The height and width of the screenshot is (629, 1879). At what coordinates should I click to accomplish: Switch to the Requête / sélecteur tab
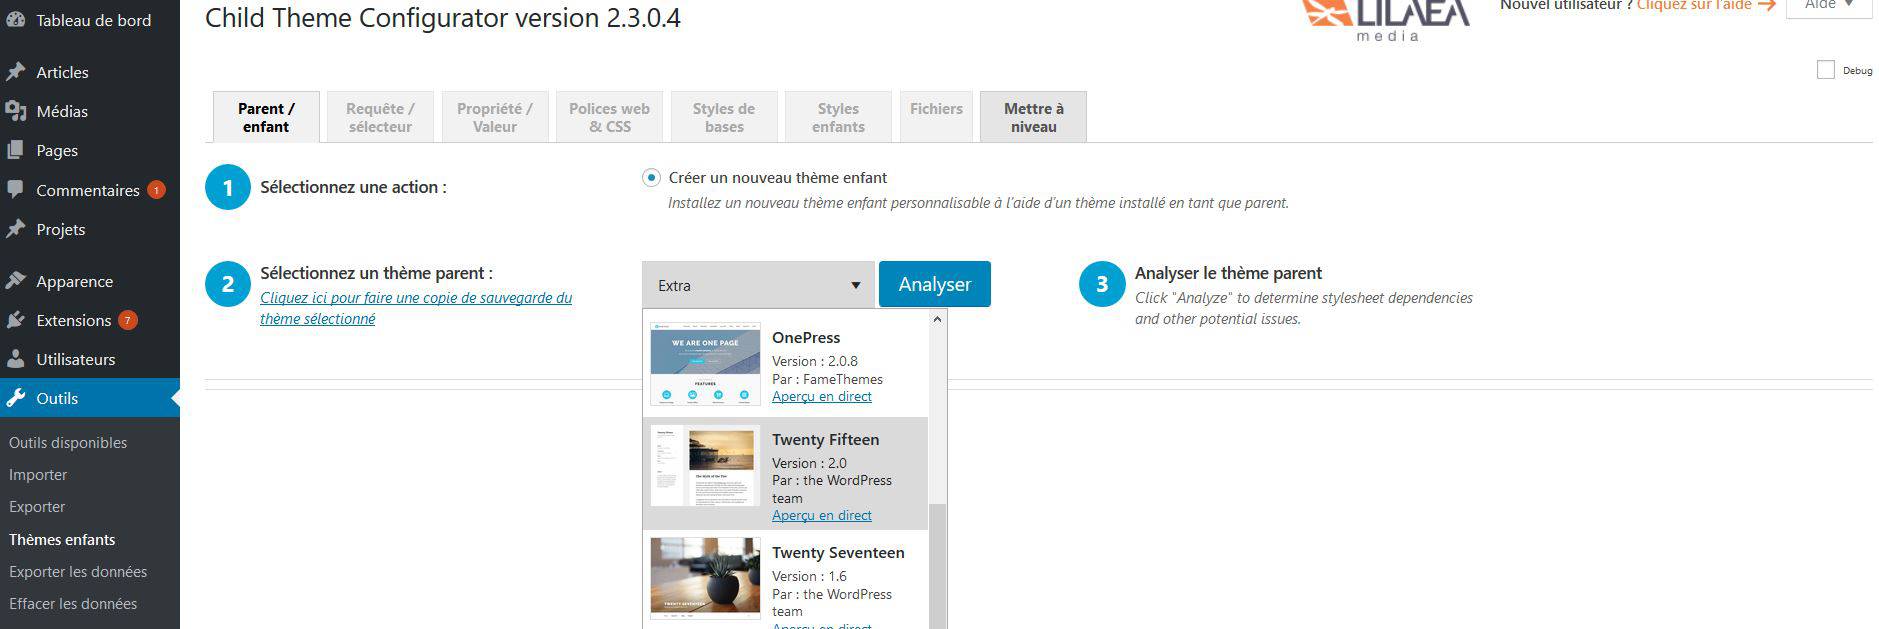[x=380, y=118]
